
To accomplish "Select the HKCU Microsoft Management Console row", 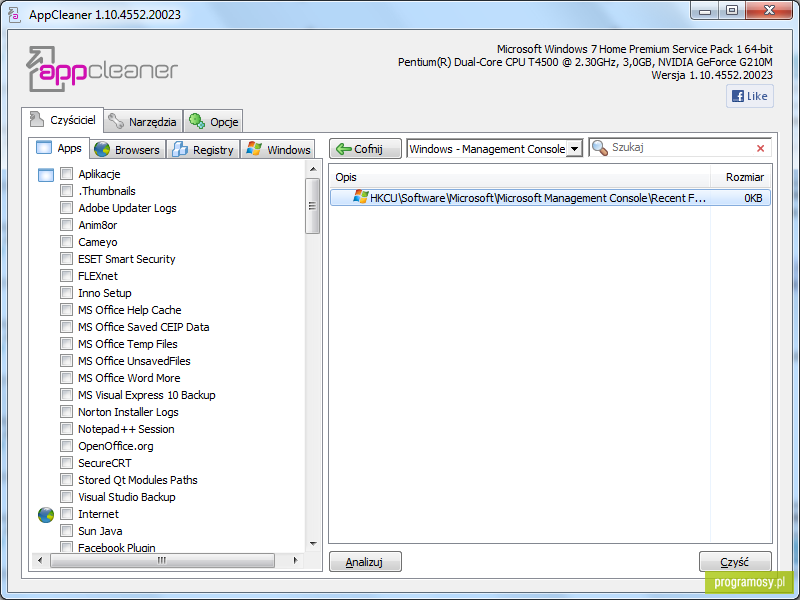I will click(x=549, y=198).
